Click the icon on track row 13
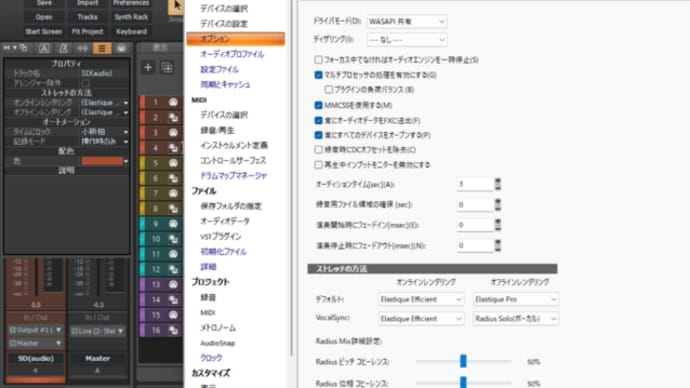The width and height of the screenshot is (690, 388). [173, 285]
